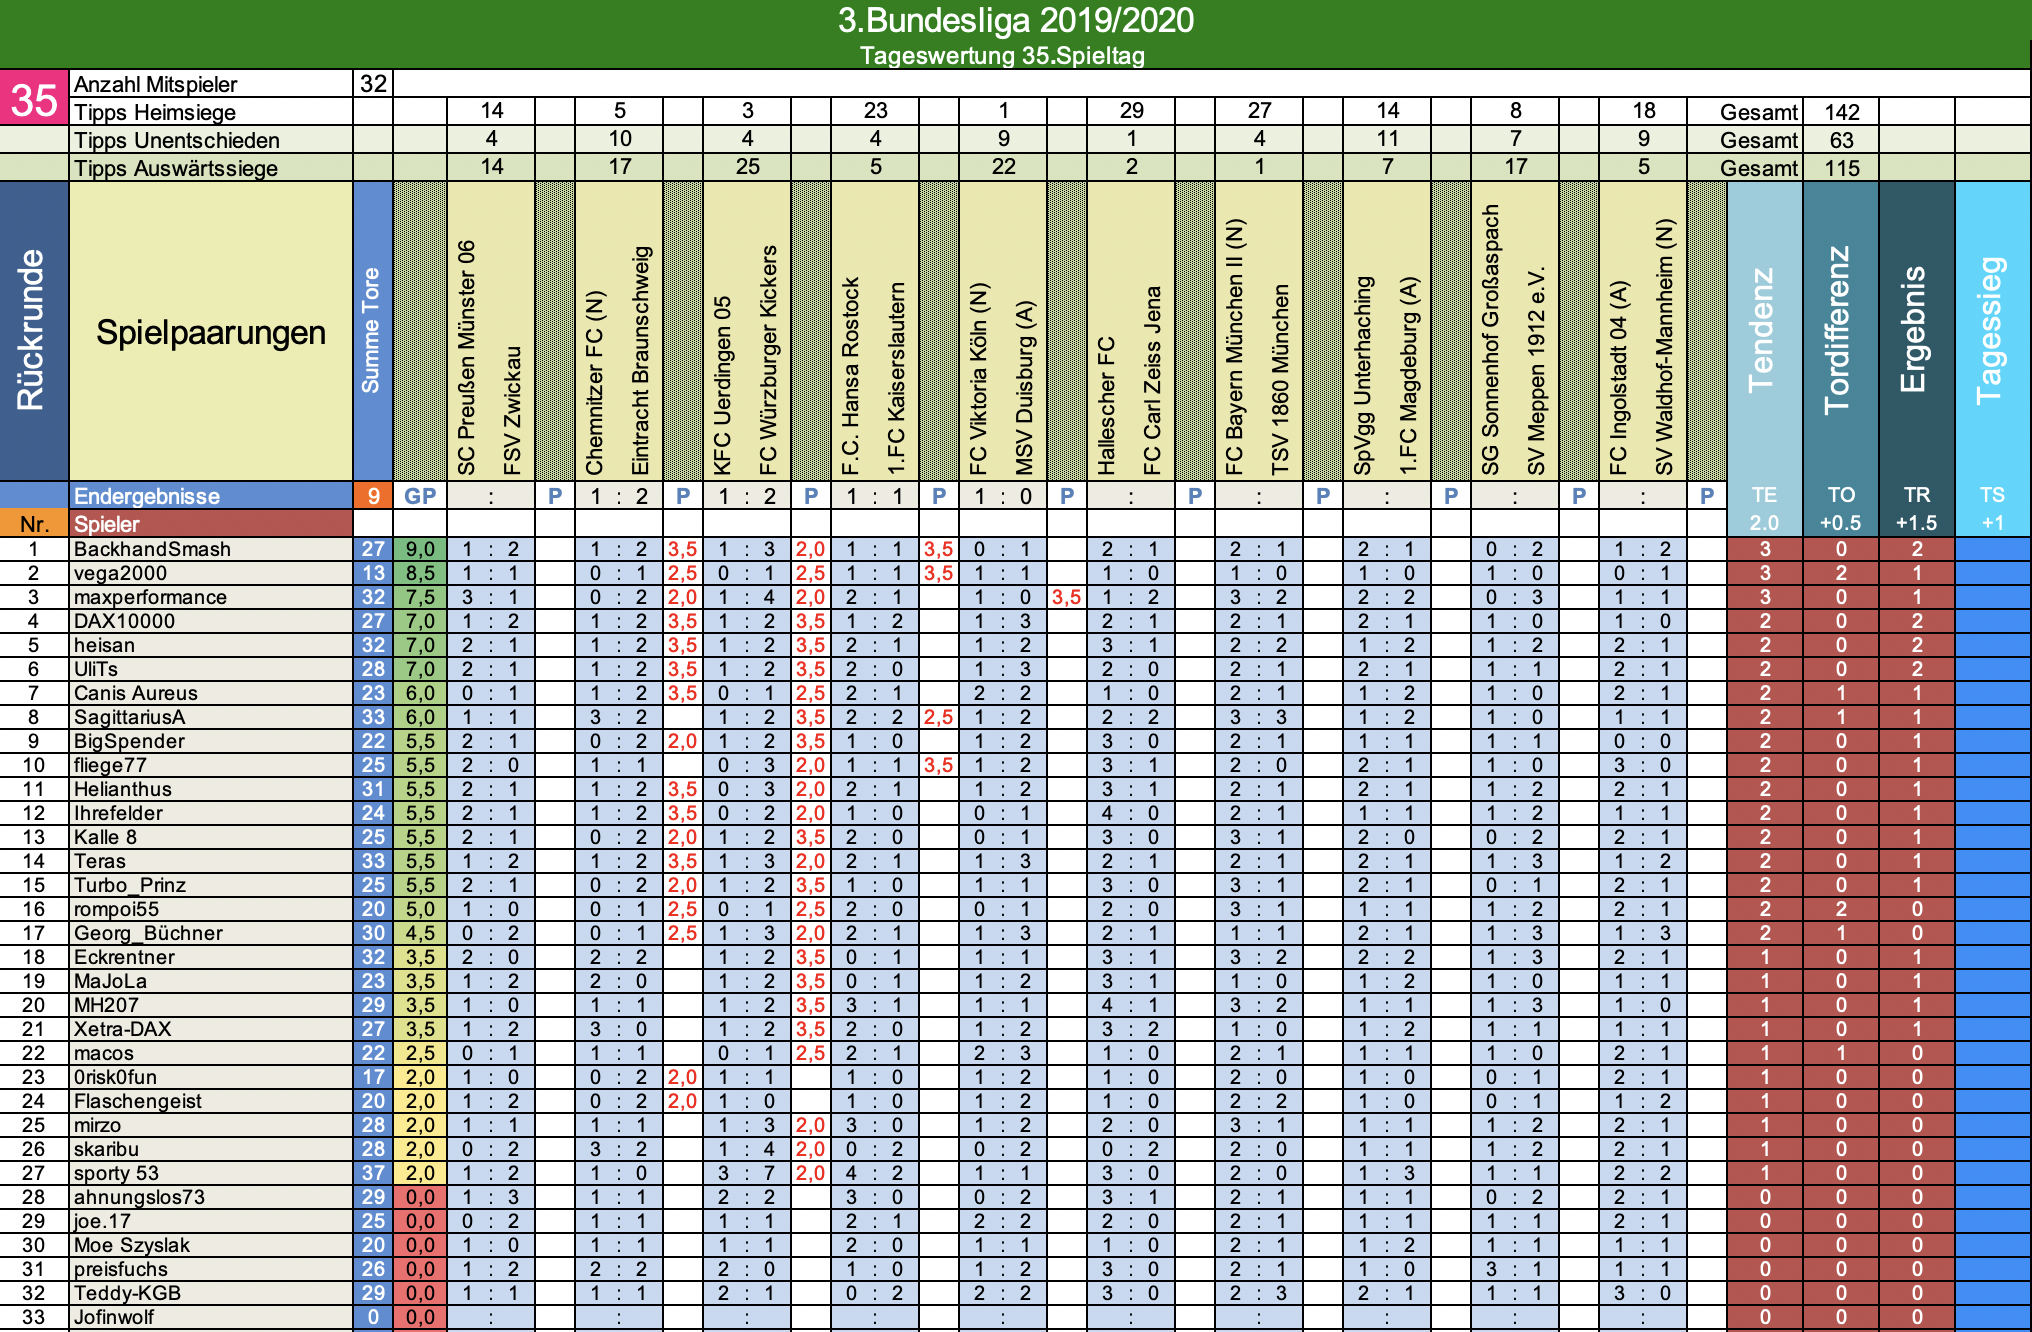Viewport: 2032px width, 1332px height.
Task: Click the '1.FC Magdeburg (A)' header
Action: (1409, 376)
